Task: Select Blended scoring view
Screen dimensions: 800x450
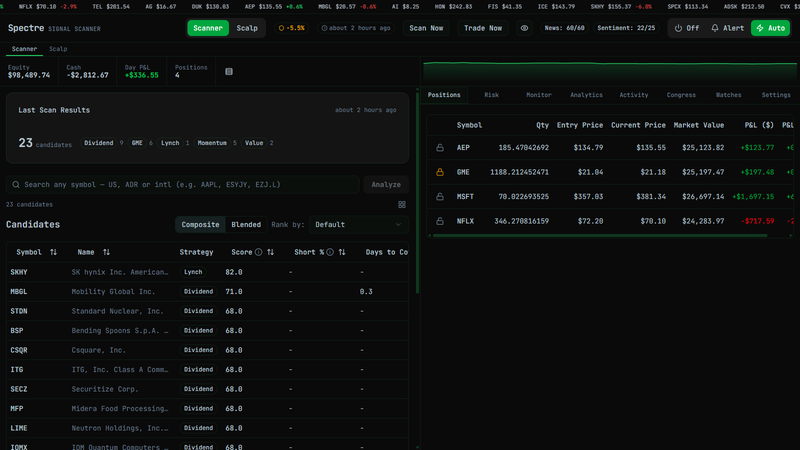Action: click(246, 224)
